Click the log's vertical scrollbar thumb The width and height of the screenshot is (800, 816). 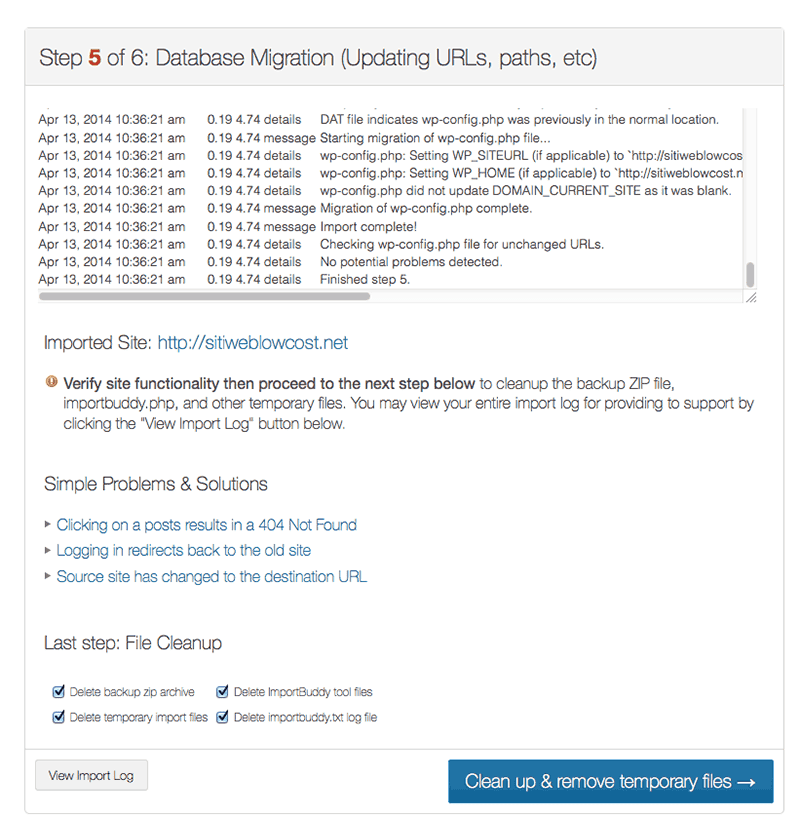tap(750, 275)
